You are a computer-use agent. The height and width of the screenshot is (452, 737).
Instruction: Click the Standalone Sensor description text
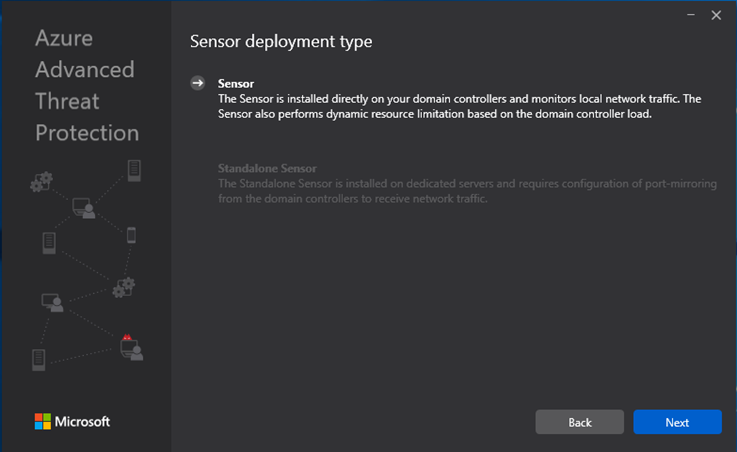click(x=467, y=191)
